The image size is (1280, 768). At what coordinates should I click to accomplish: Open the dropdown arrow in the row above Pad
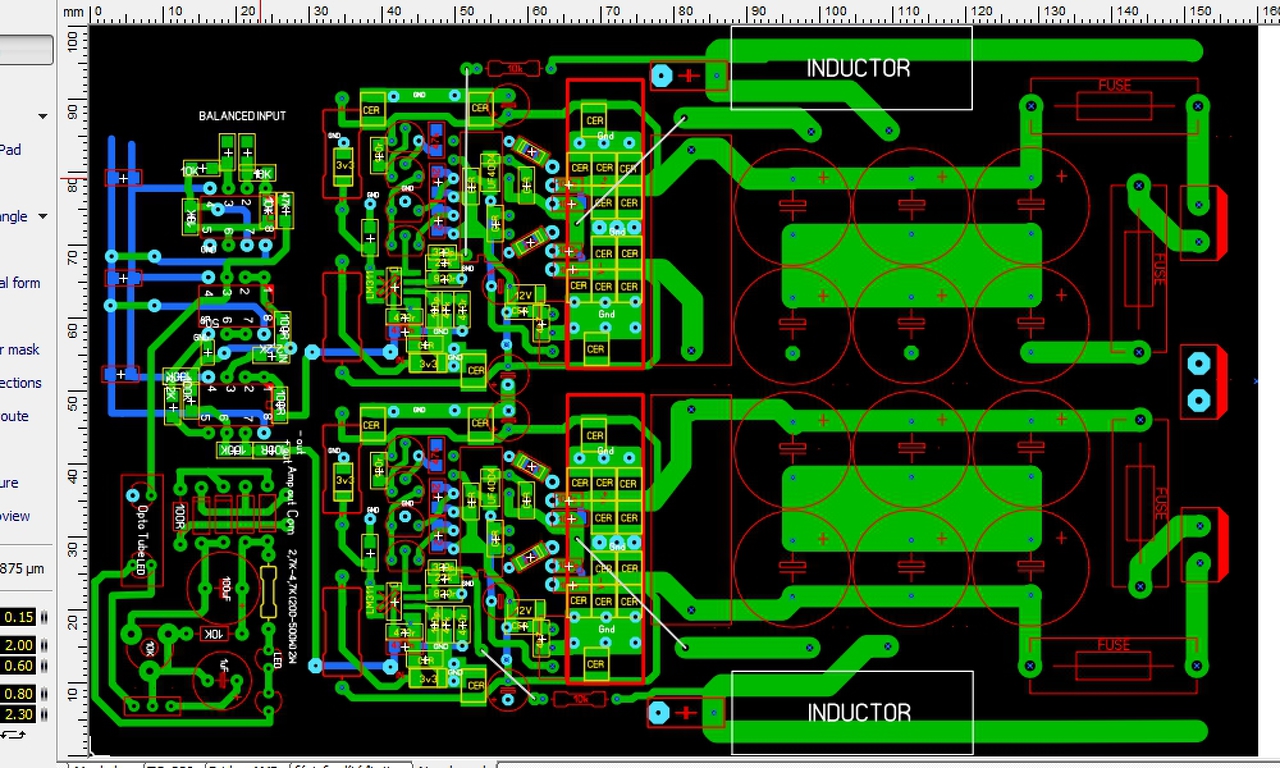click(43, 117)
